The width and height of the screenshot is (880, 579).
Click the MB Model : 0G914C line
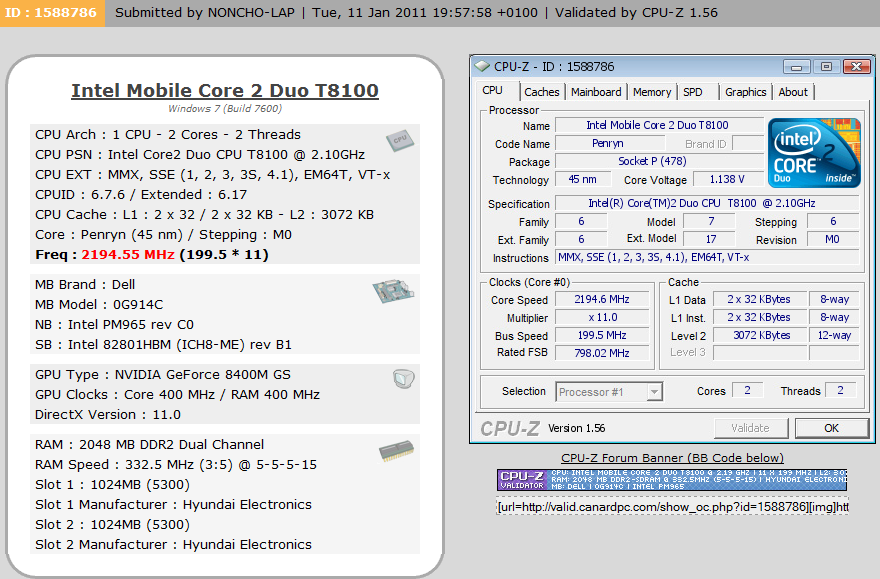(x=99, y=305)
